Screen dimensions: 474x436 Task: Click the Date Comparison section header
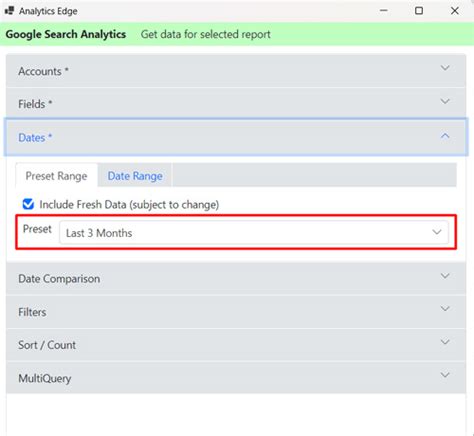(x=236, y=279)
